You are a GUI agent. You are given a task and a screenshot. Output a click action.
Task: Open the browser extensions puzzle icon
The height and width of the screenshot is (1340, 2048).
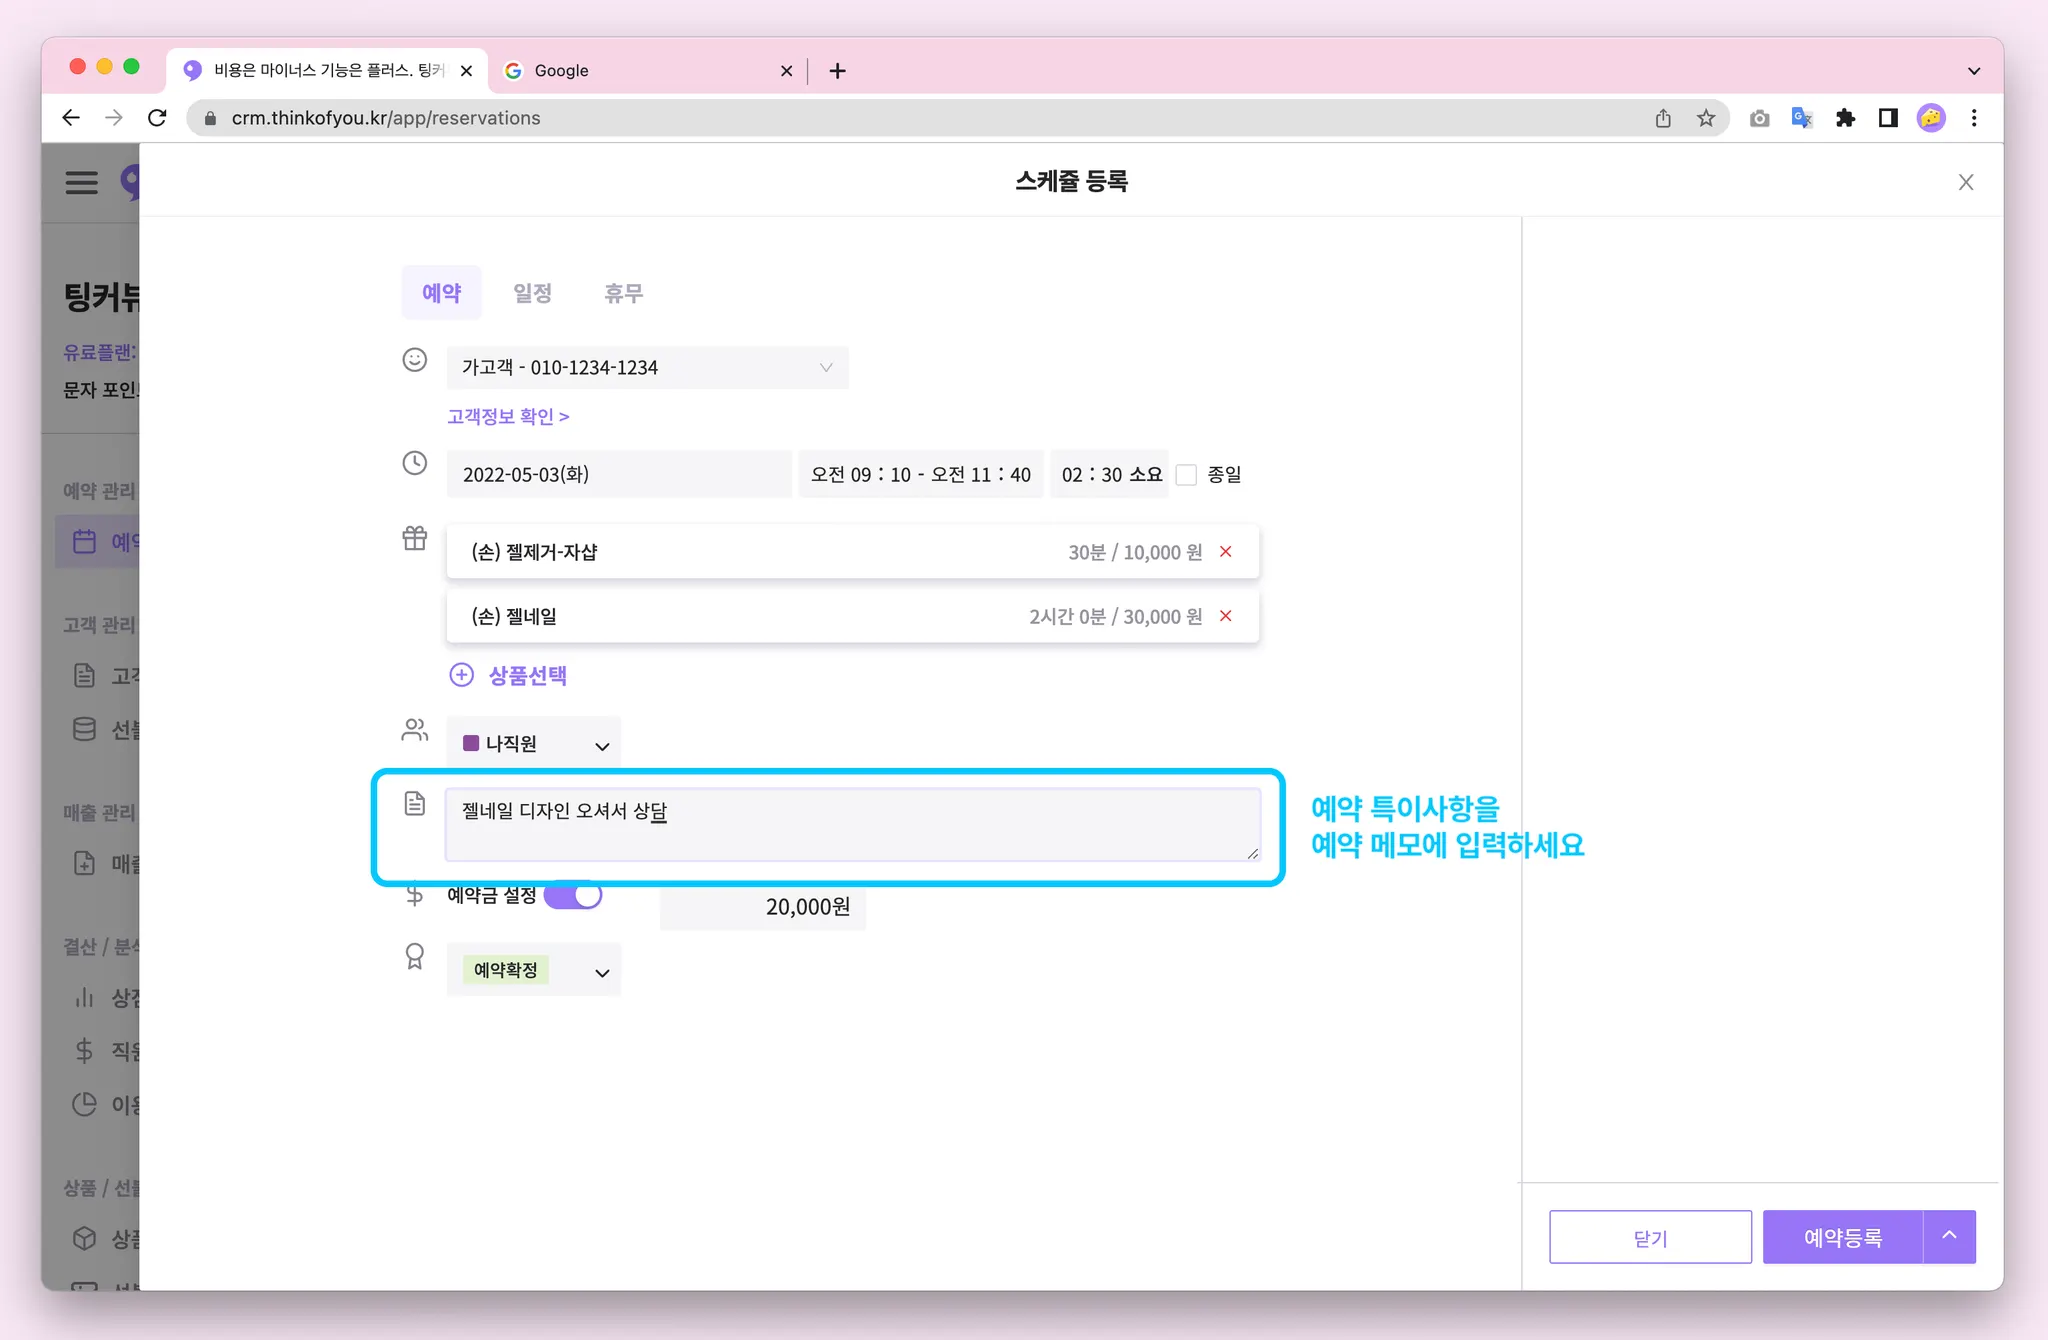click(1845, 118)
